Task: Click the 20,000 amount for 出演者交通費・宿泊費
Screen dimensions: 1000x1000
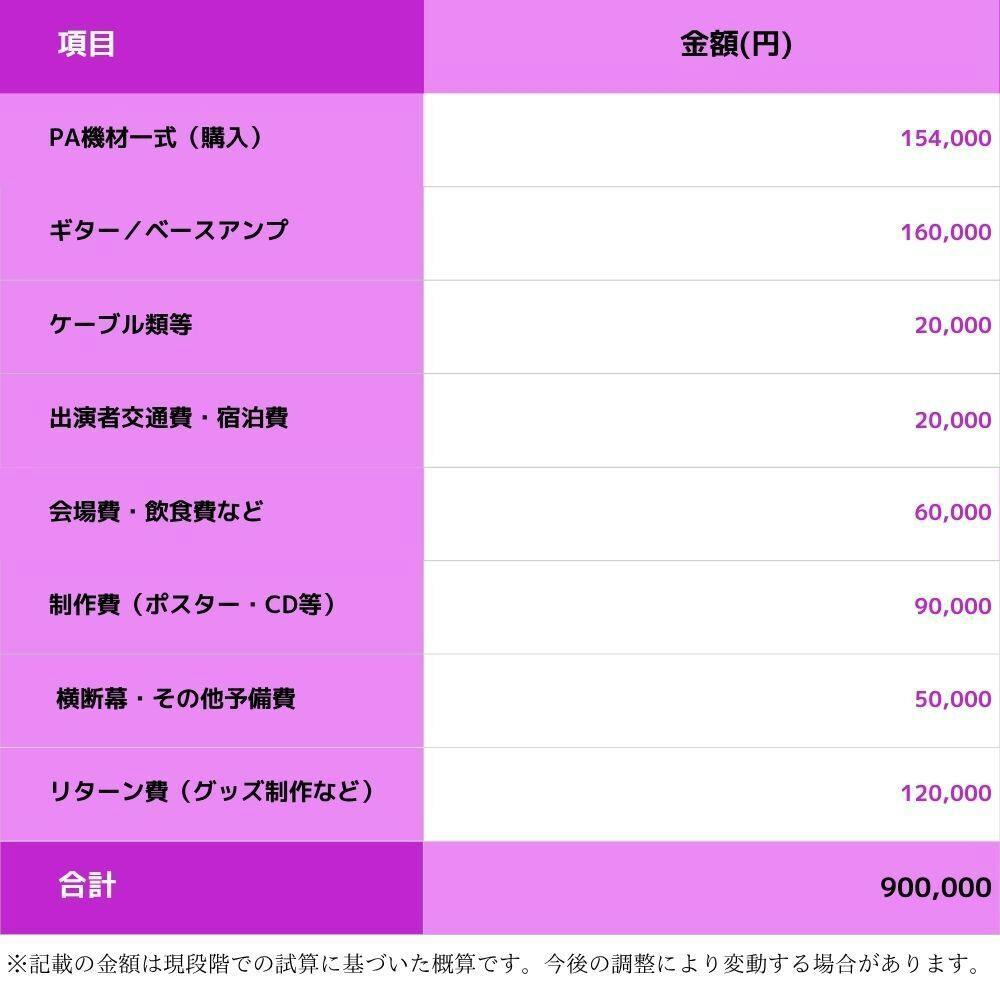Action: pos(952,420)
